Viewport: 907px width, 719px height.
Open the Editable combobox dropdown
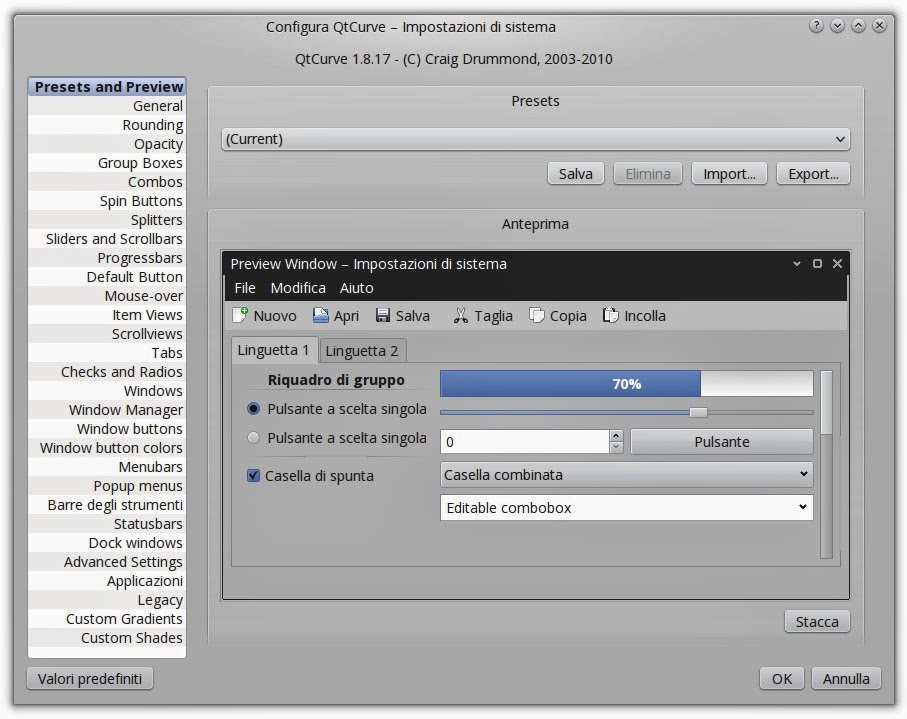(x=626, y=507)
